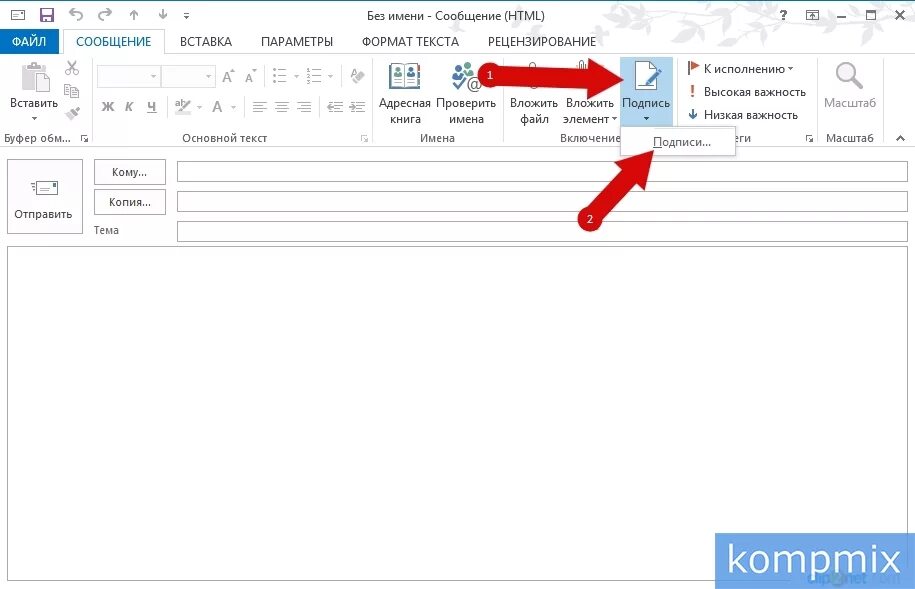
Task: Open the Основной текст dialog launcher
Action: [364, 138]
